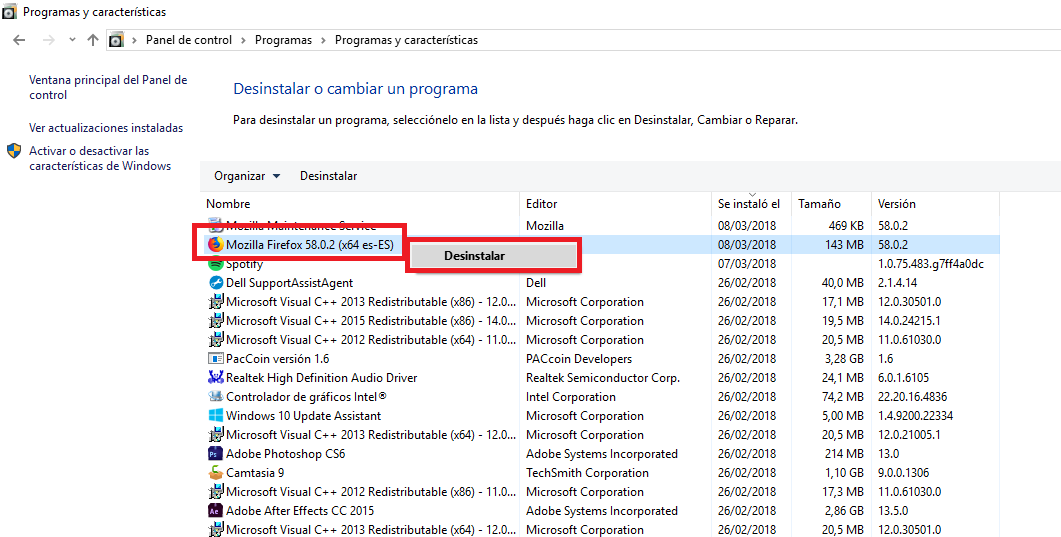Select the Dell SupportAssistAgent row
1061x537 pixels.
point(601,283)
